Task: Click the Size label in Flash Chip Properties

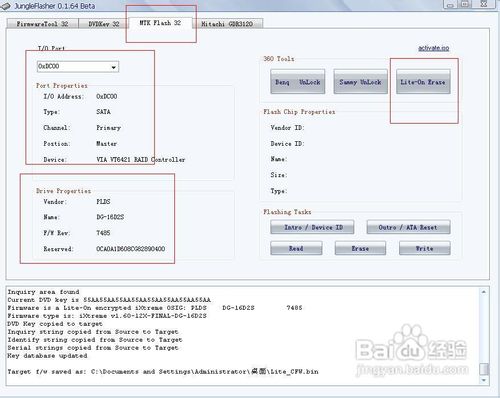Action: pyautogui.click(x=279, y=175)
